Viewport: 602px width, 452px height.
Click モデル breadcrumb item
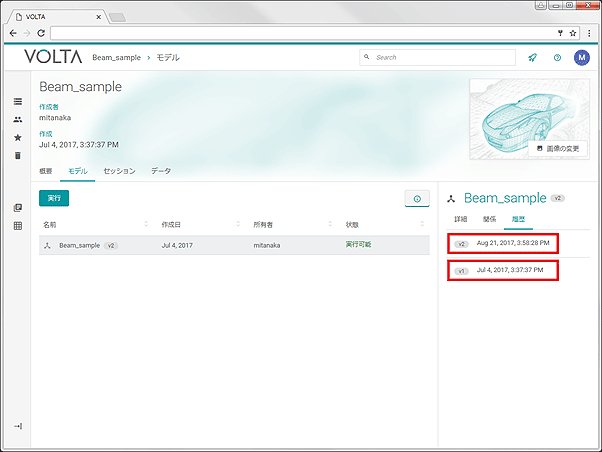(168, 58)
